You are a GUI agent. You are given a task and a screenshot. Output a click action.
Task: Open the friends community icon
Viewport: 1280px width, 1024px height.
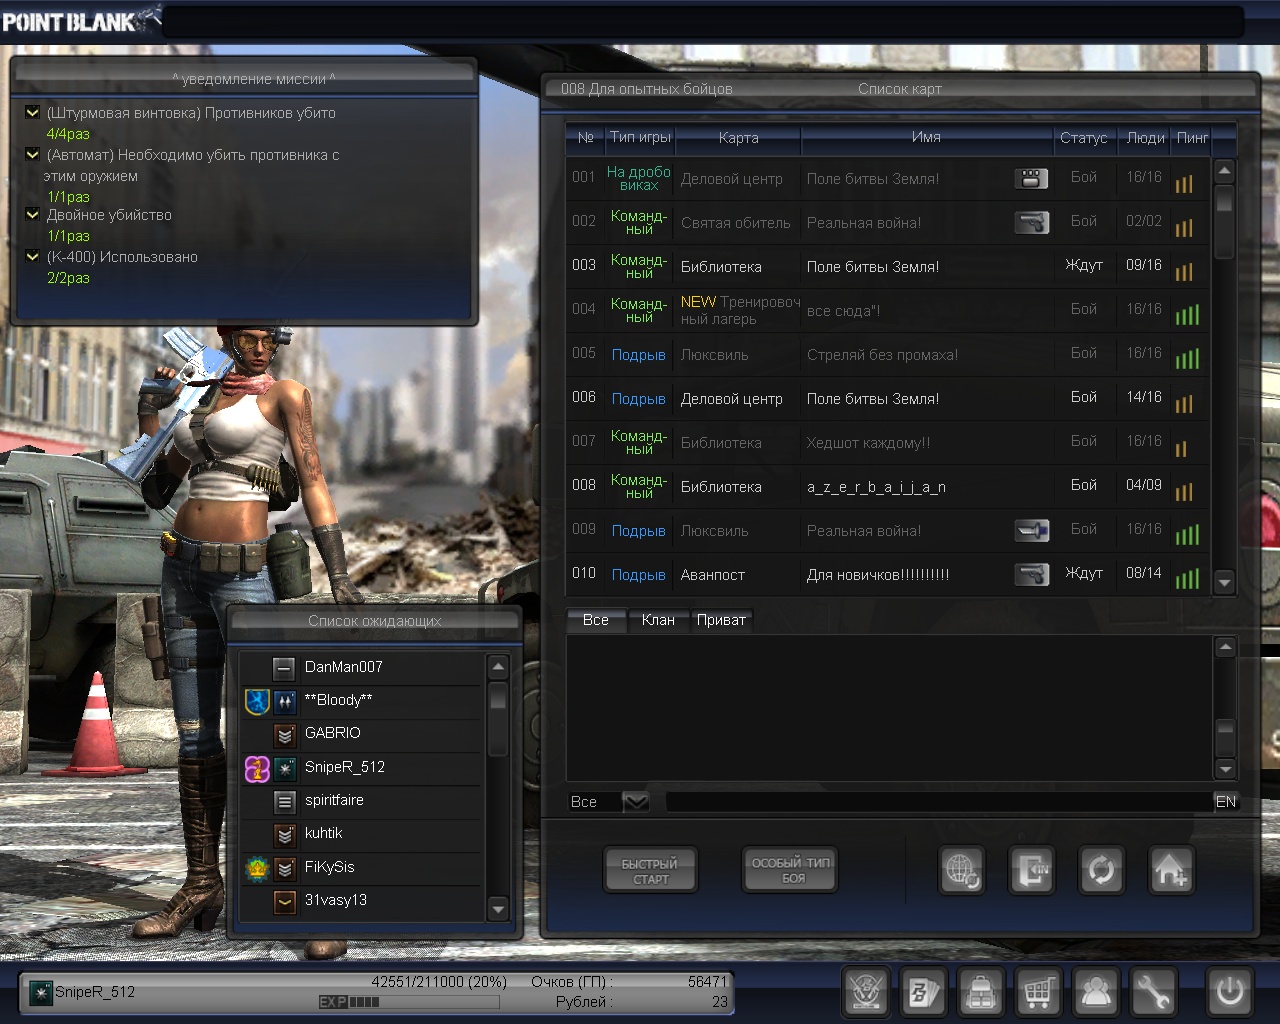[1096, 992]
